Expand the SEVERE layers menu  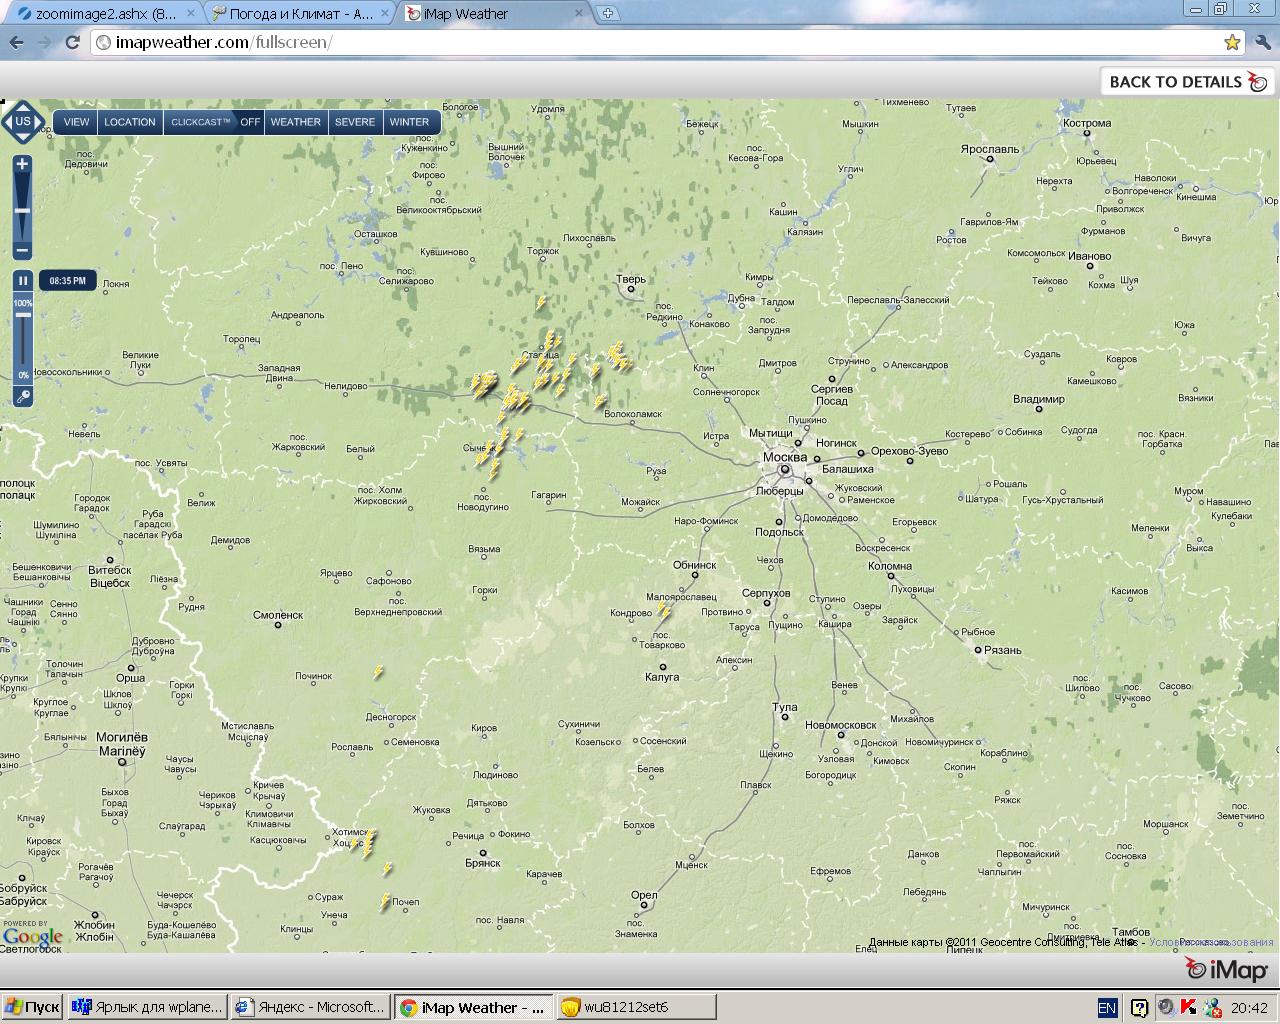click(354, 122)
